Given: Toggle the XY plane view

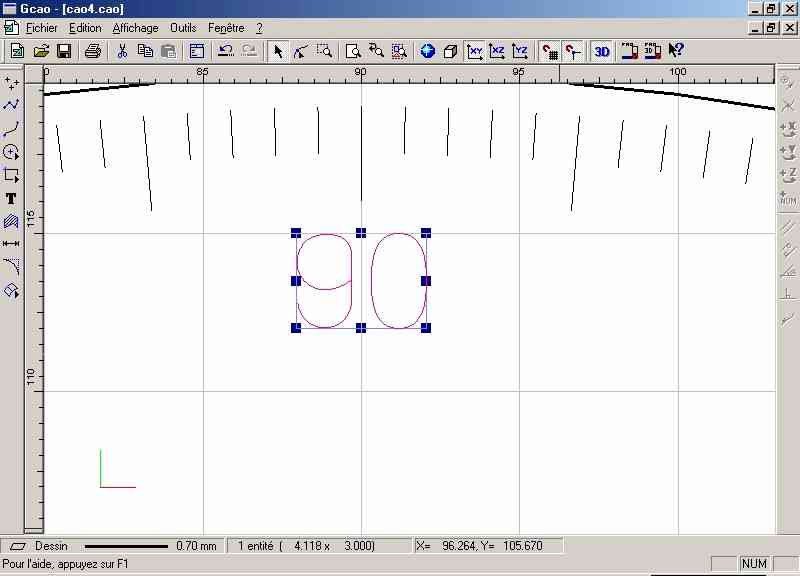Looking at the screenshot, I should (x=474, y=51).
